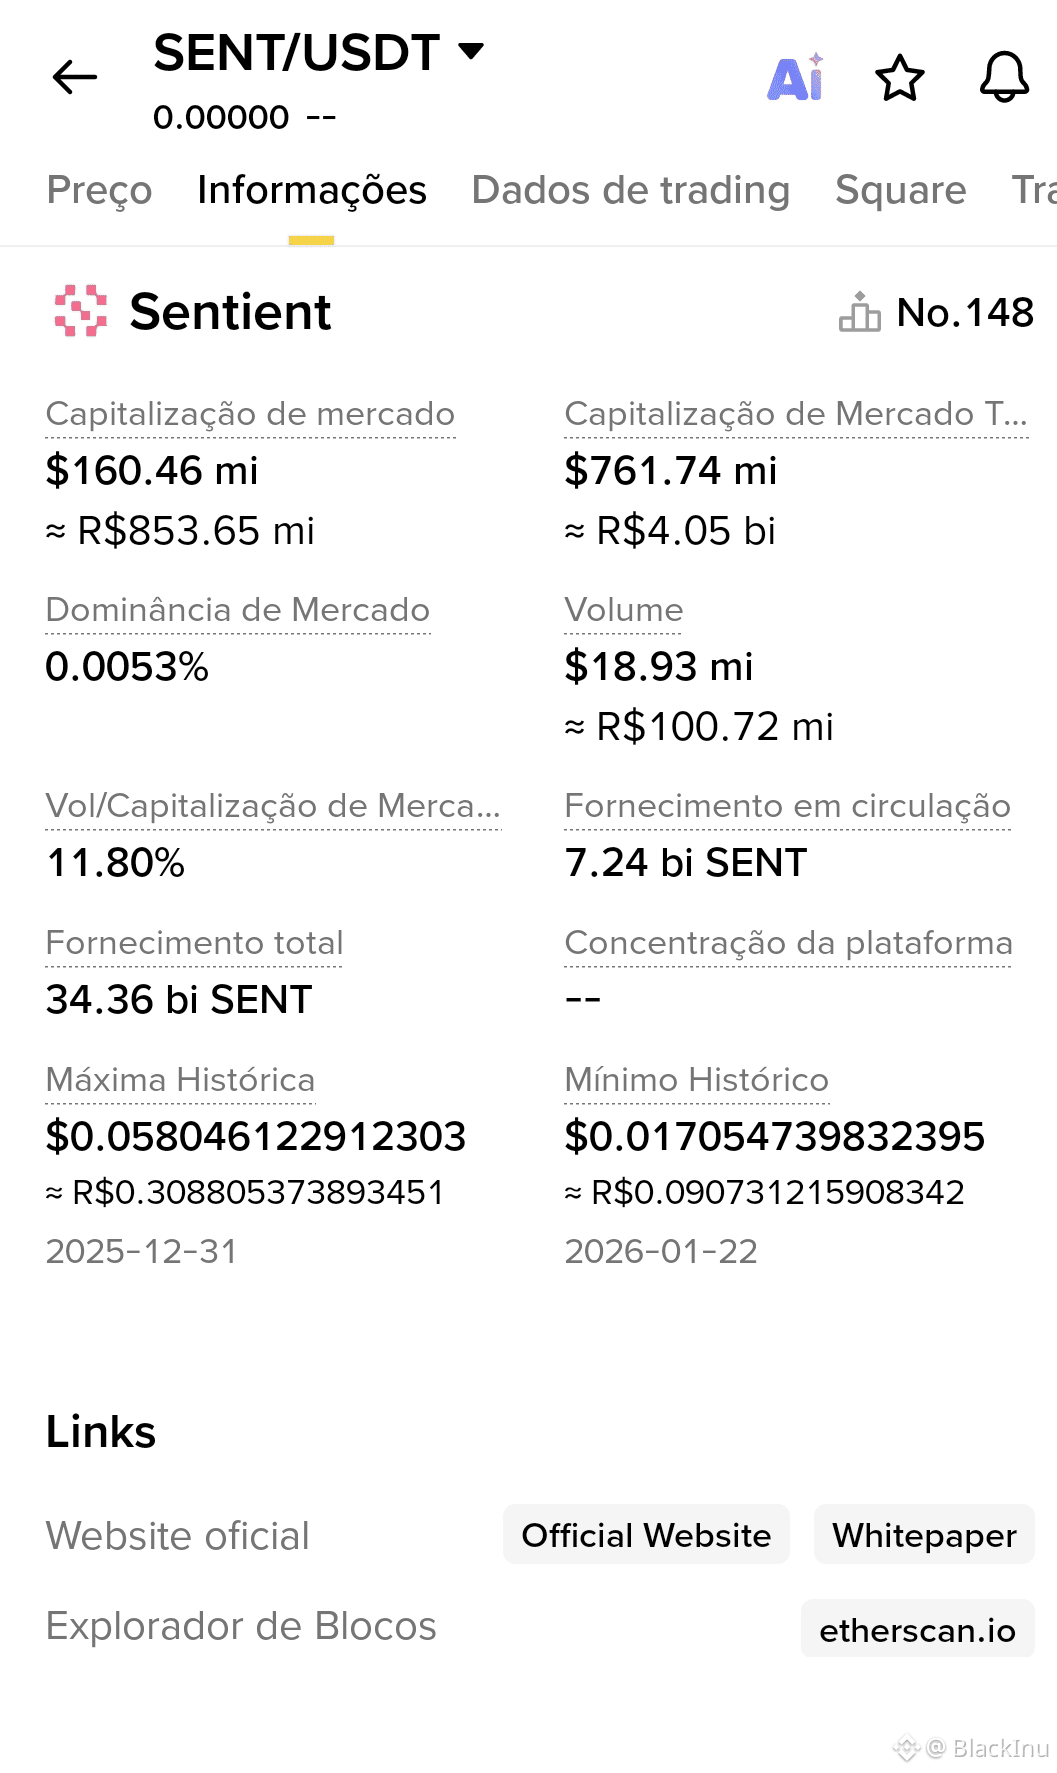This screenshot has height=1773, width=1057.
Task: Select the Informações tab
Action: click(311, 190)
